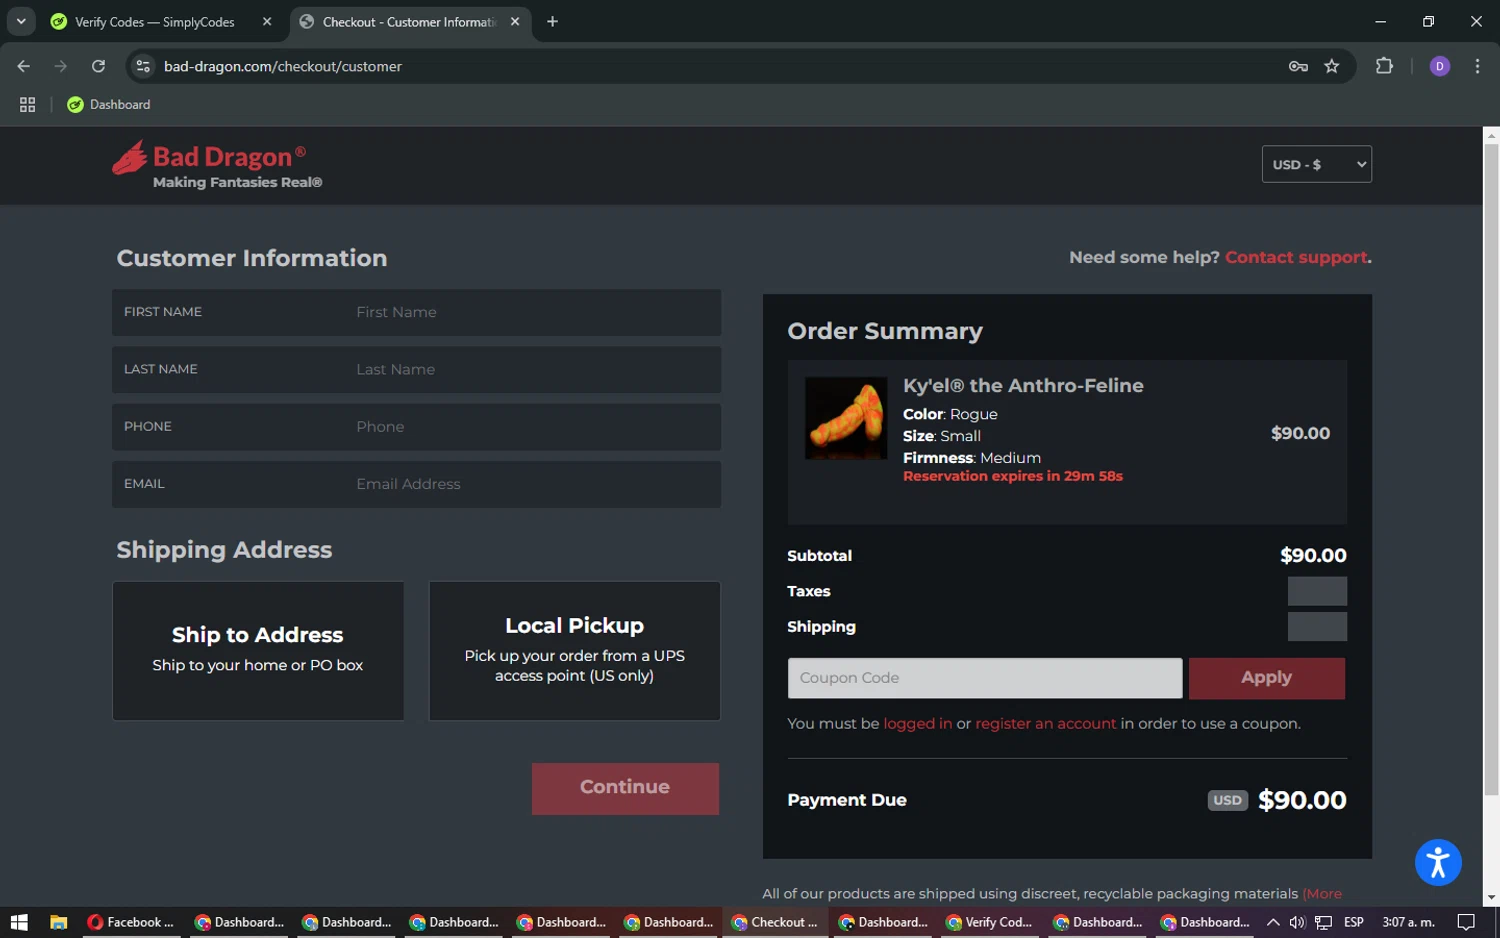Go back with browser back arrow
1500x938 pixels.
23,66
